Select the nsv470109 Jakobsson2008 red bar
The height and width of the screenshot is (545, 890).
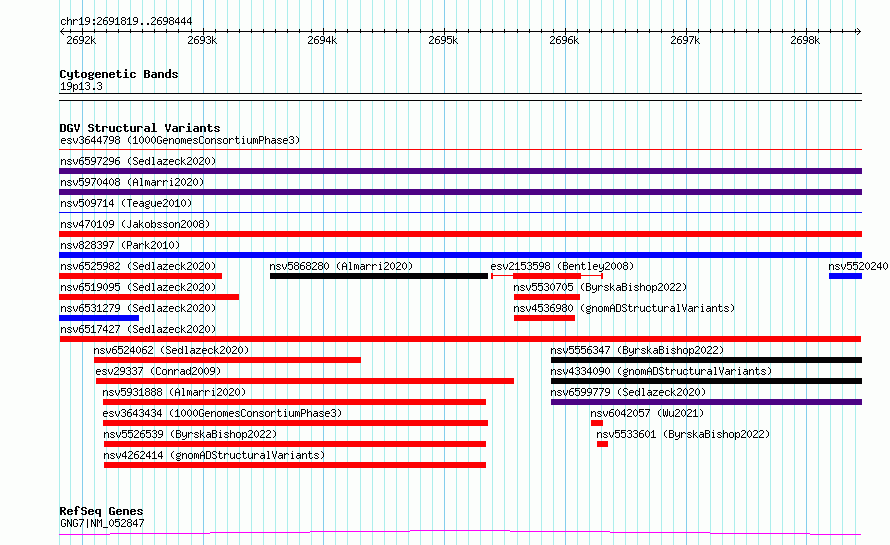tap(460, 234)
